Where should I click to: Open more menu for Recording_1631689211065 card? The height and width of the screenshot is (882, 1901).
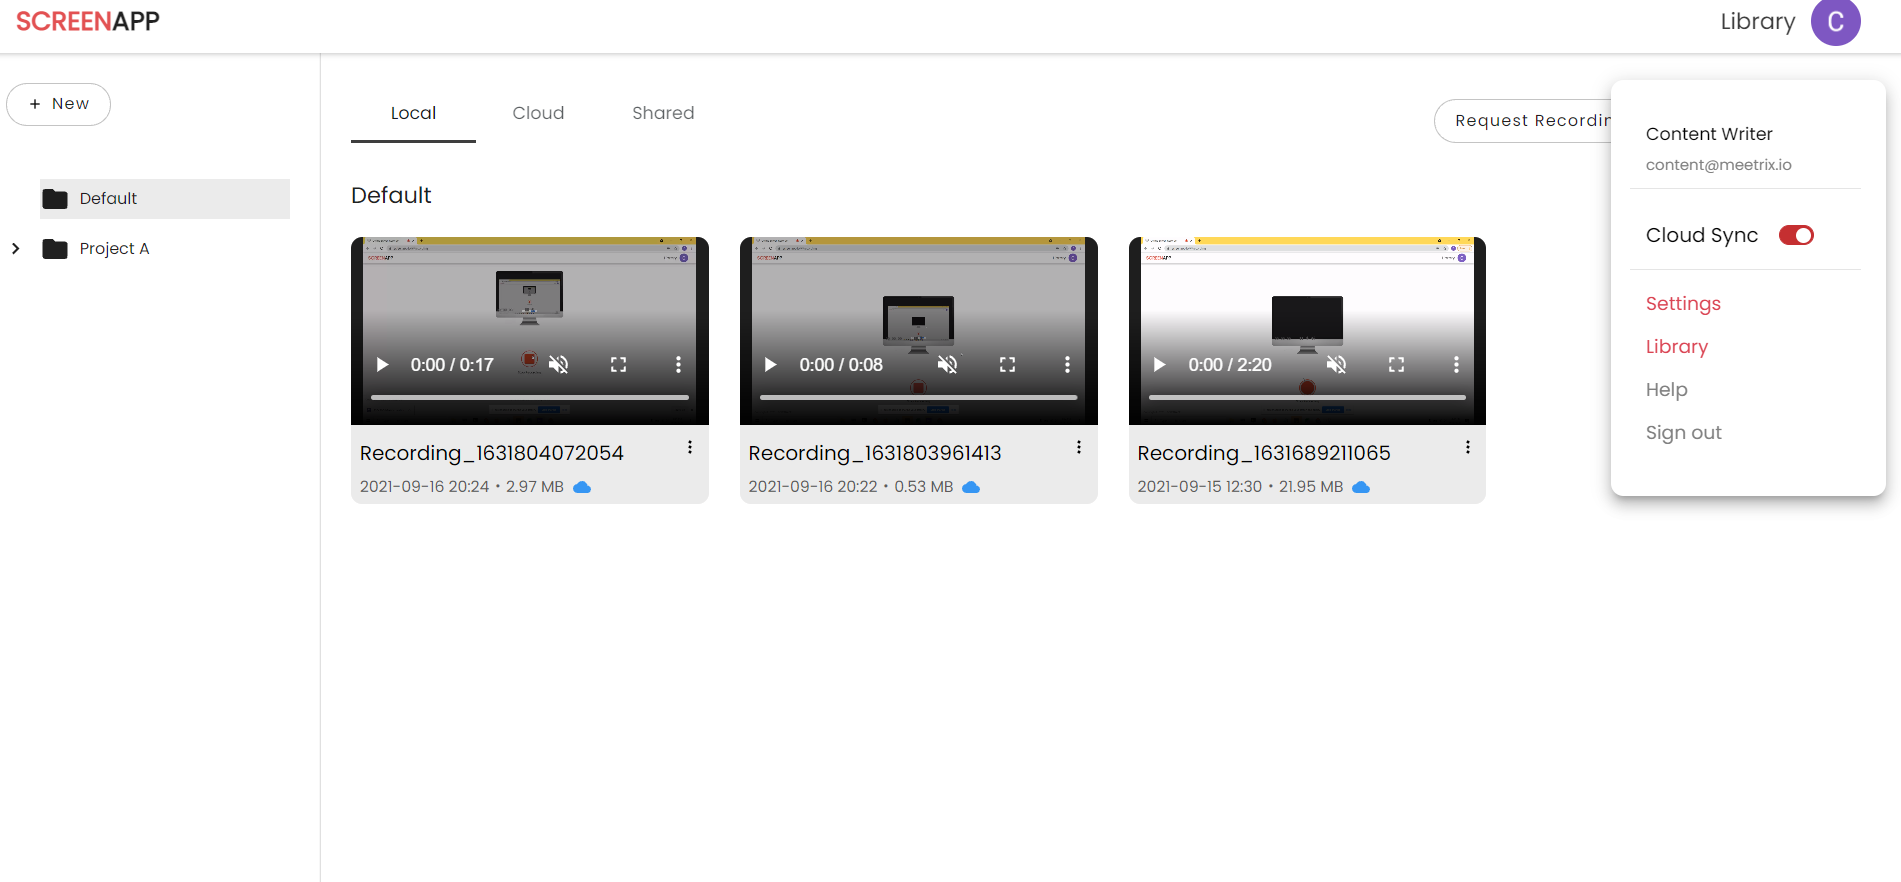[1467, 448]
